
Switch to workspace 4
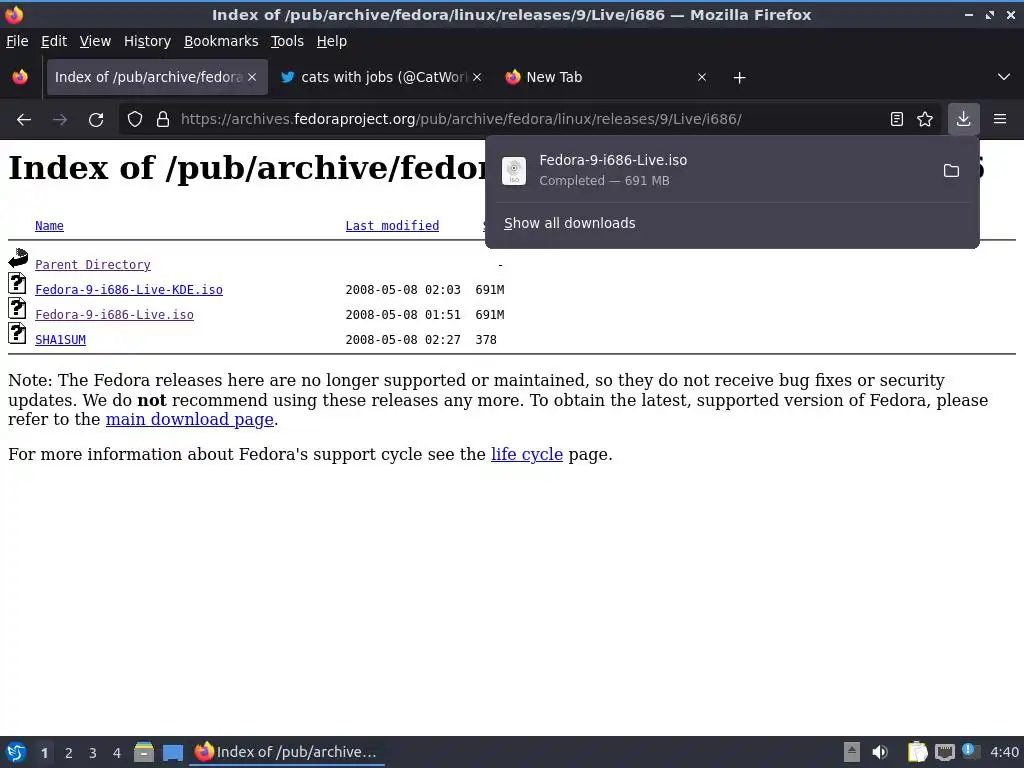click(117, 753)
